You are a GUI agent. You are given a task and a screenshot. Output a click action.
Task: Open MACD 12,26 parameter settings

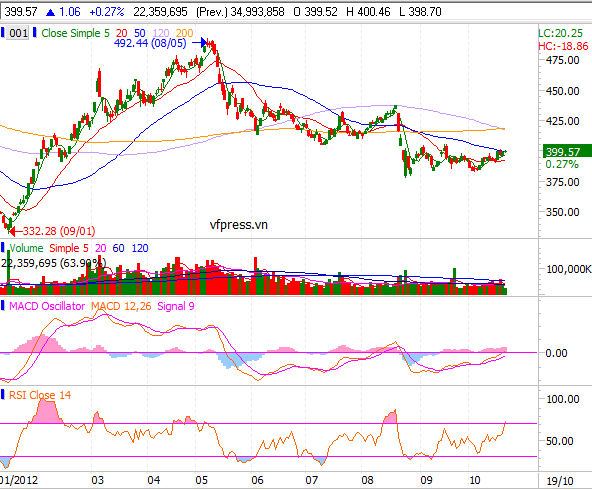coord(121,306)
